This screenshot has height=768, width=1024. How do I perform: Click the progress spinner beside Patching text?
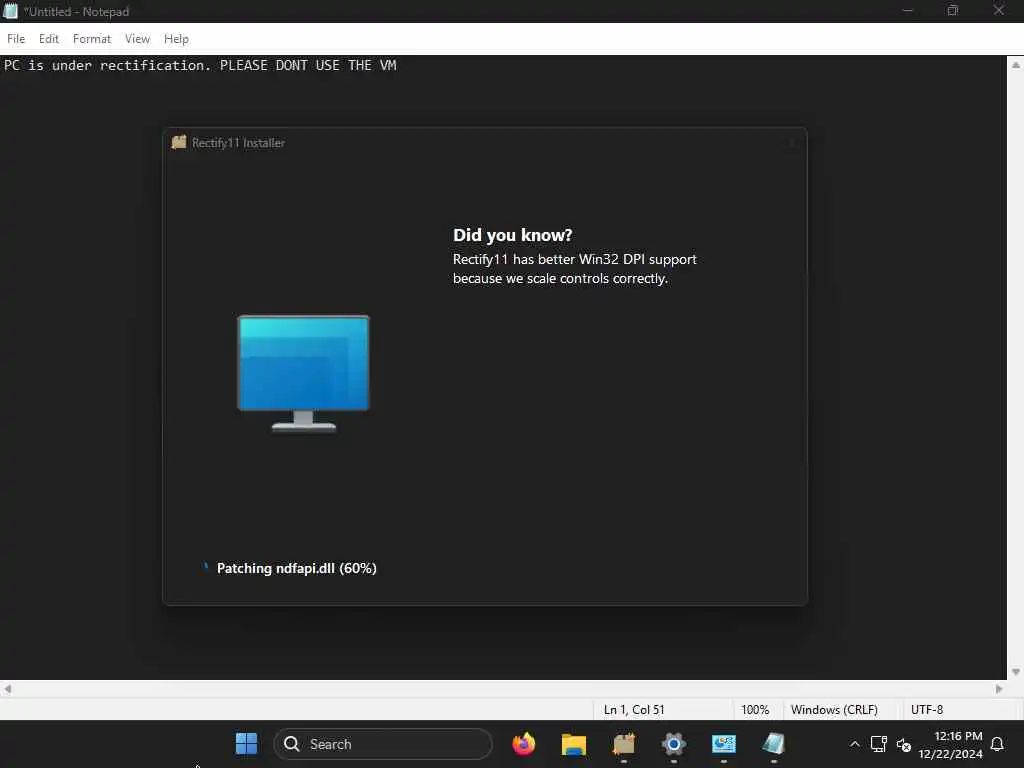pyautogui.click(x=206, y=567)
